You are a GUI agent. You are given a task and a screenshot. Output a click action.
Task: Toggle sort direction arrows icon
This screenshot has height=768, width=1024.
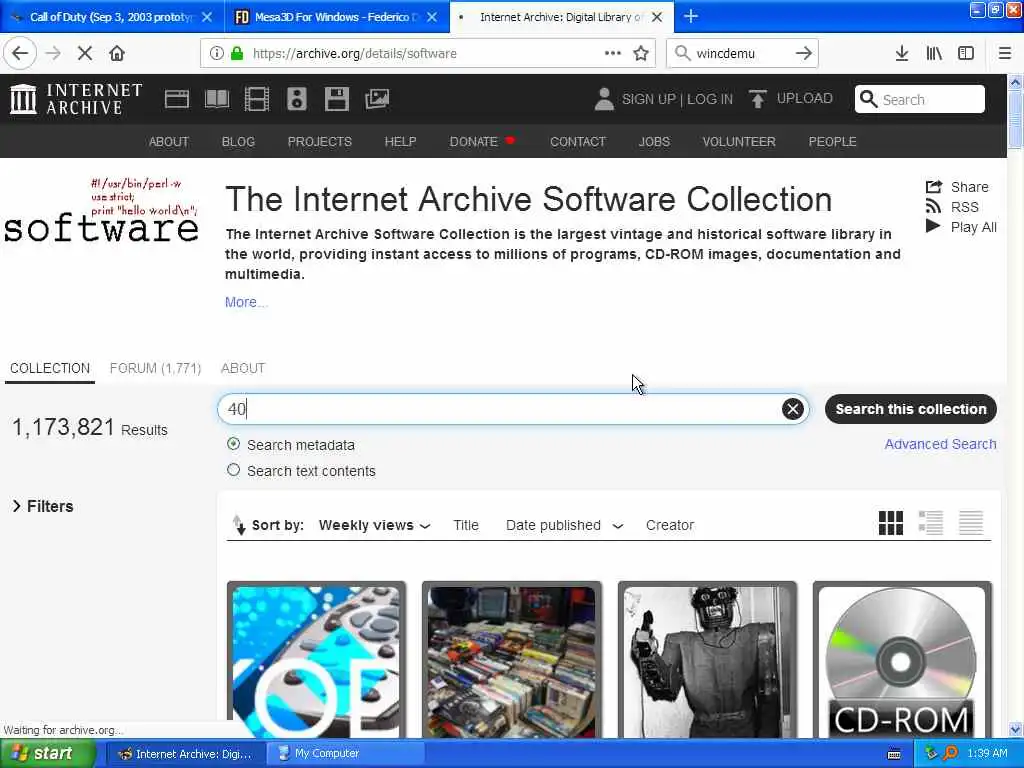(x=239, y=525)
